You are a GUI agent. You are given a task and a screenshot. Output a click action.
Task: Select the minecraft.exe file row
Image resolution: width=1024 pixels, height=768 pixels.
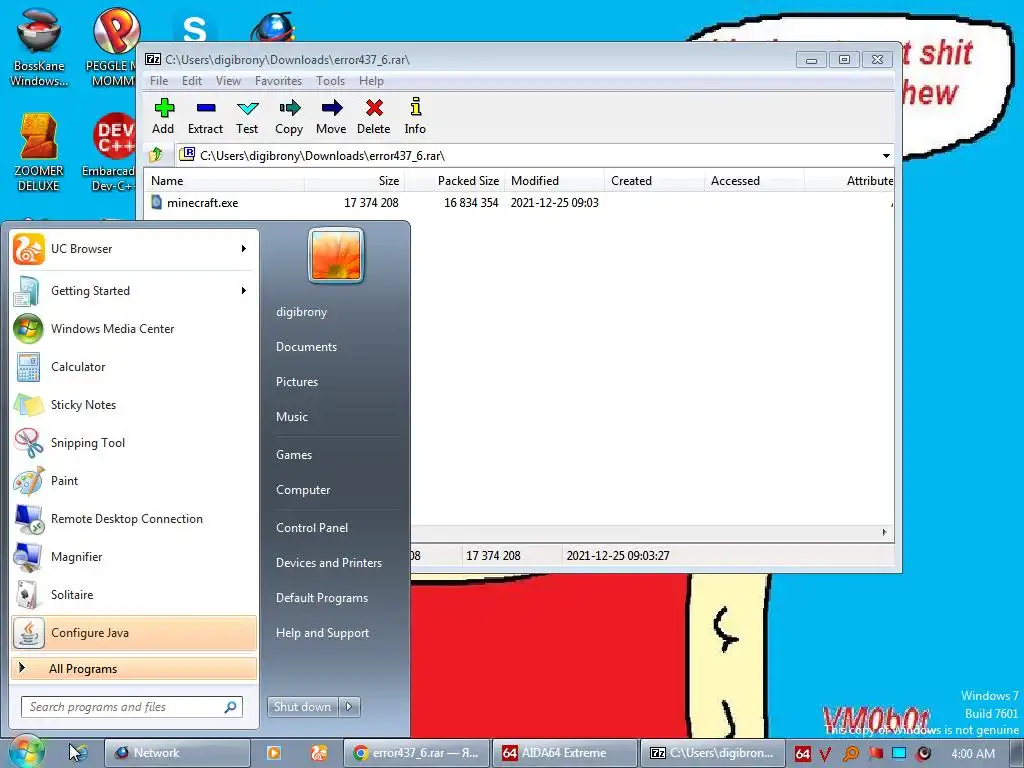pyautogui.click(x=519, y=202)
